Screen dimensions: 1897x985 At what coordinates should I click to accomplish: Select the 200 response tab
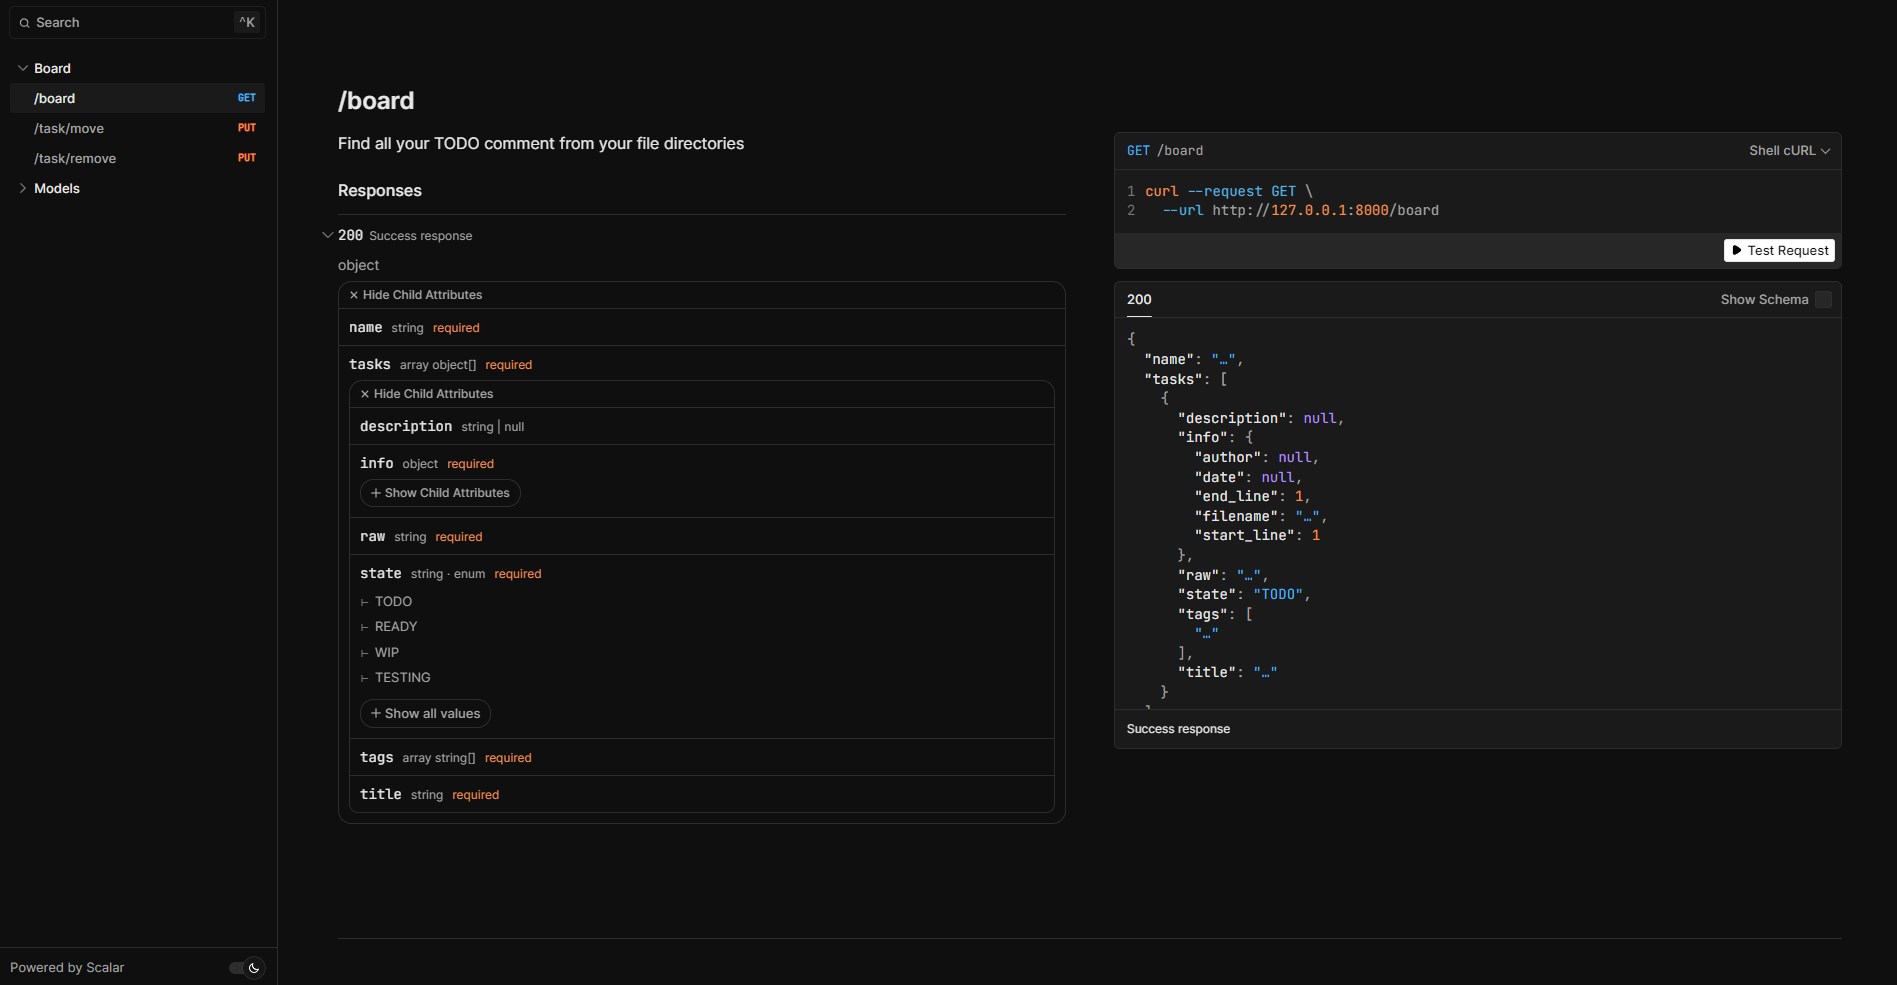click(1139, 299)
